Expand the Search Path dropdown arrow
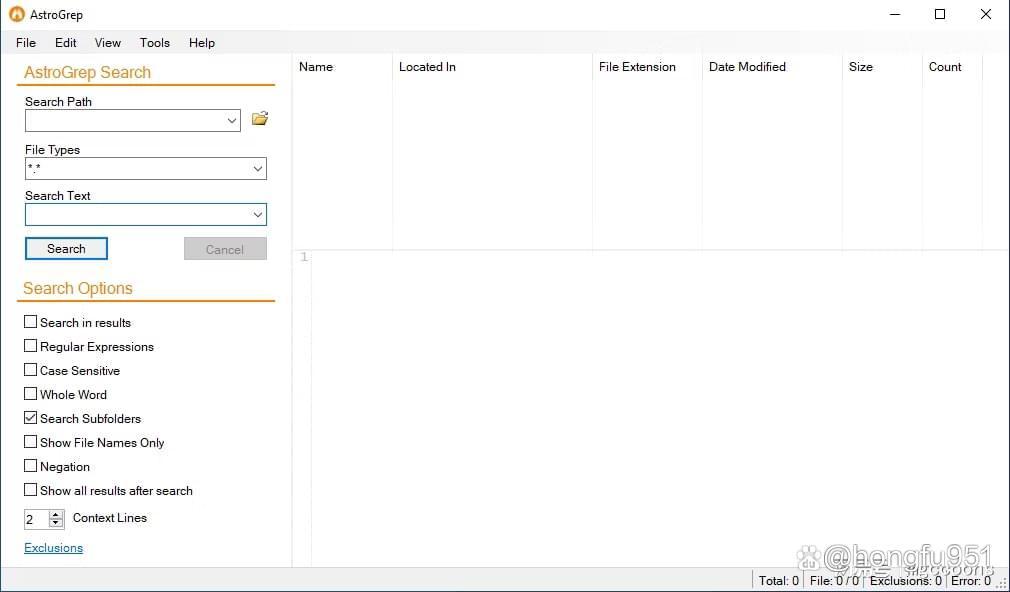The image size is (1010, 592). tap(232, 120)
